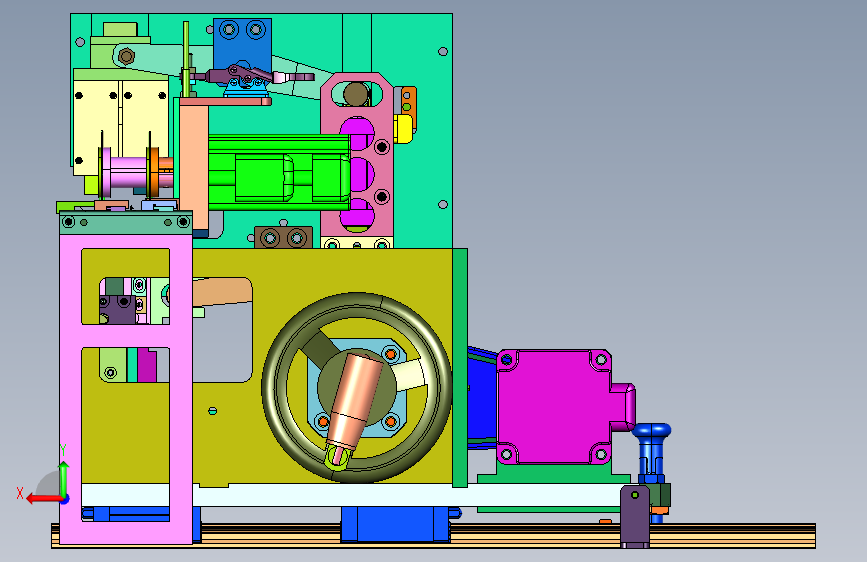Image resolution: width=867 pixels, height=562 pixels.
Task: Select the blue motor mount bracket
Action: click(x=481, y=398)
